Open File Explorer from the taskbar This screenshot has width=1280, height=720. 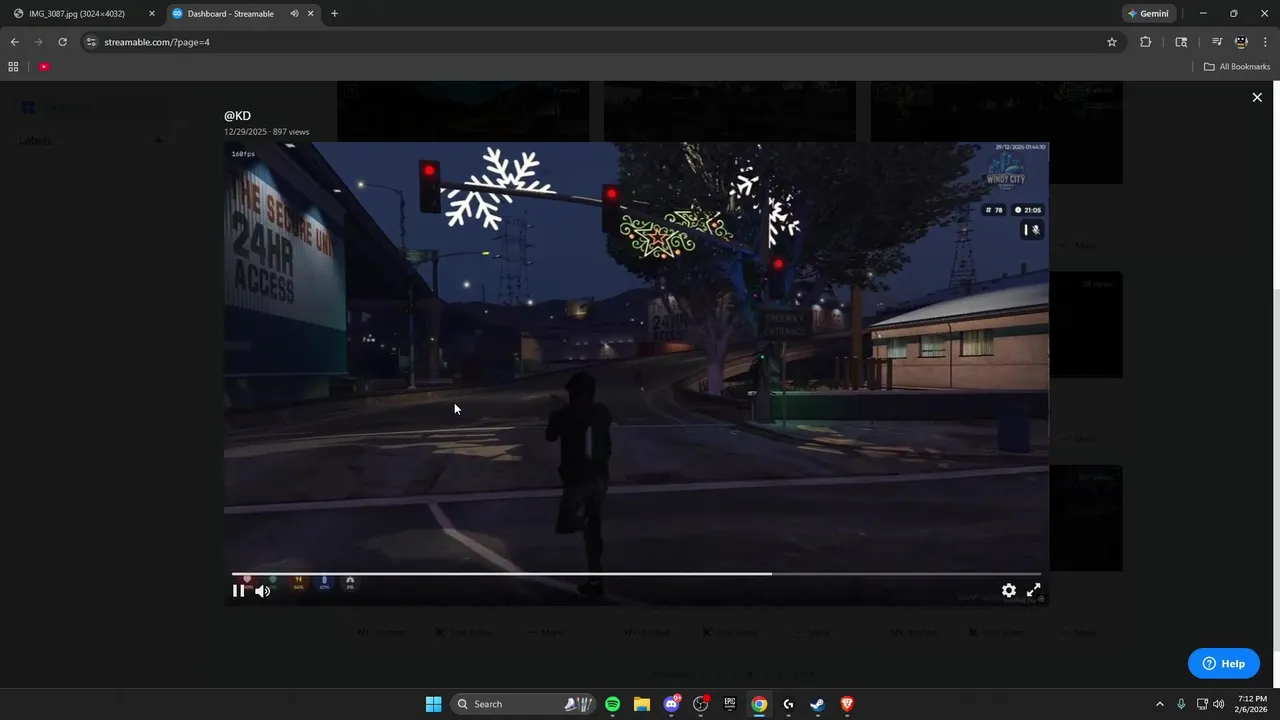[x=641, y=704]
